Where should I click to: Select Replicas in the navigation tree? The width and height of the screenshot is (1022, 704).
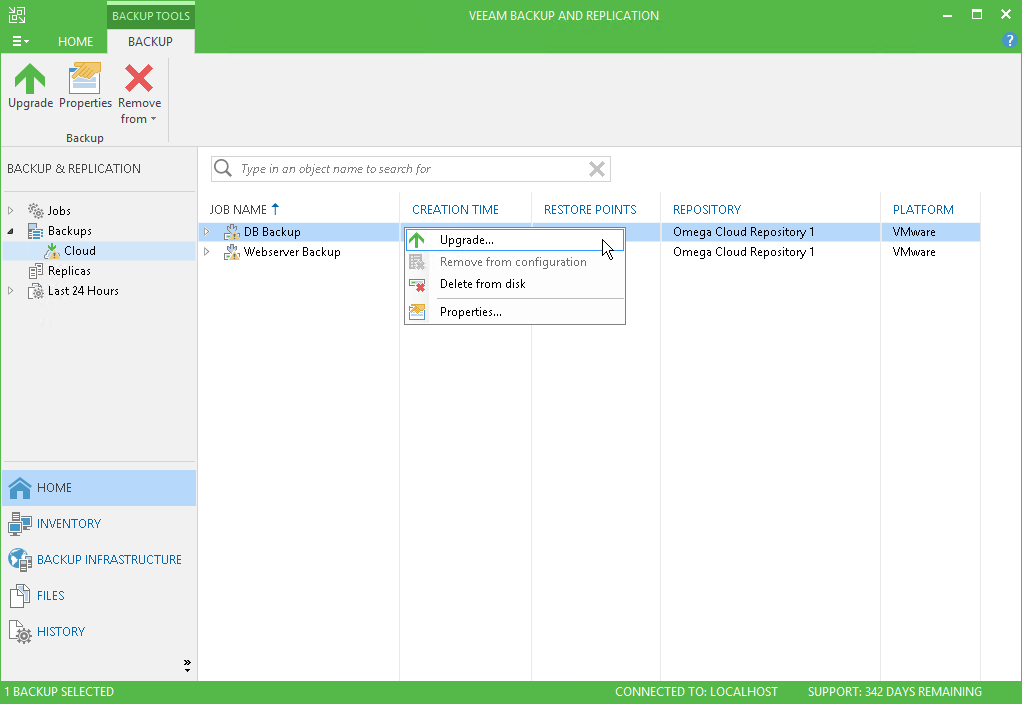pos(69,271)
